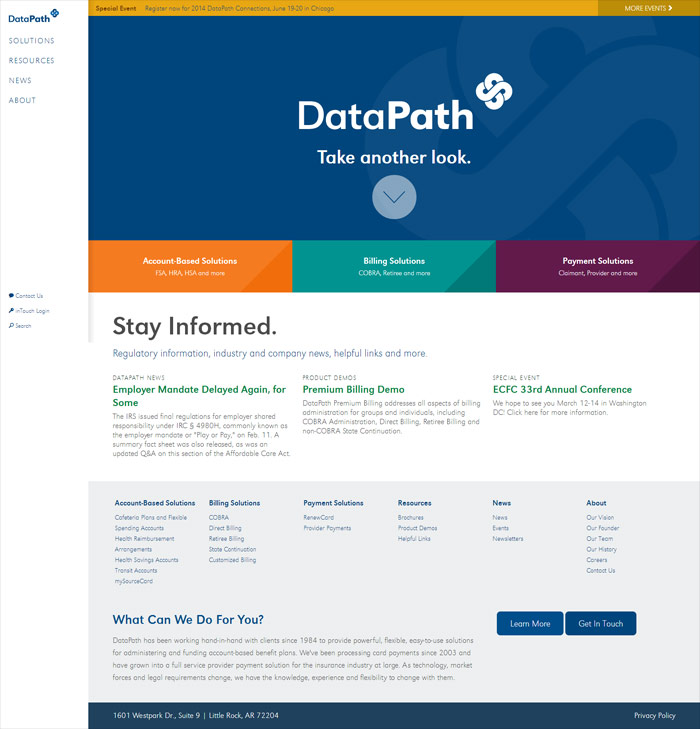This screenshot has width=700, height=729.
Task: Open the News menu
Action: 20,80
